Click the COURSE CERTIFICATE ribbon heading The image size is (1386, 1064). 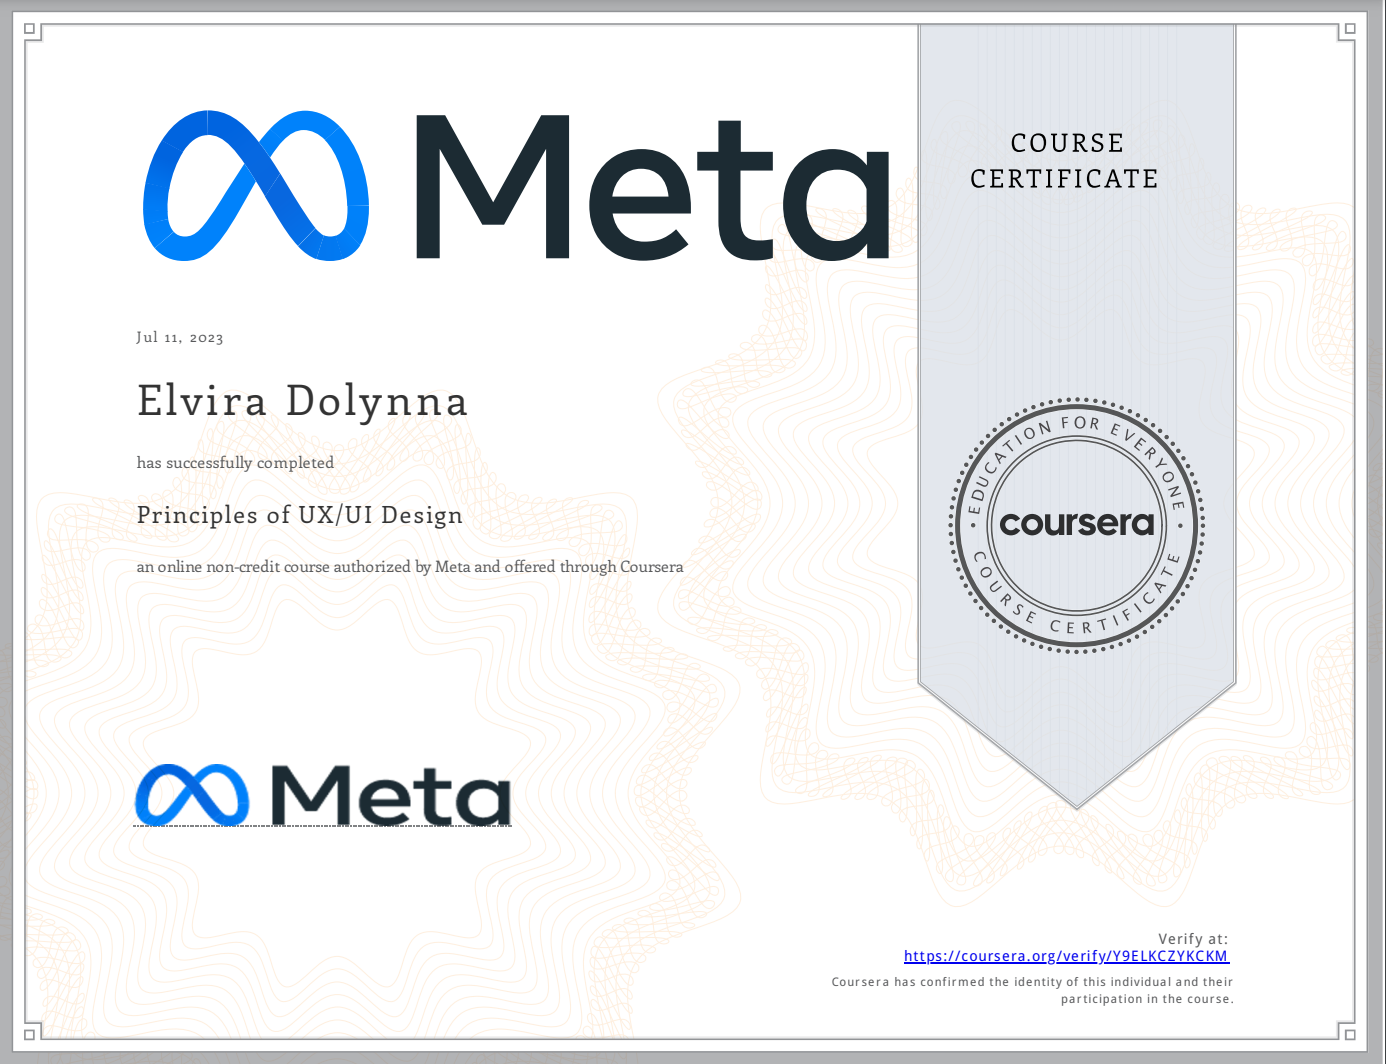[1065, 161]
